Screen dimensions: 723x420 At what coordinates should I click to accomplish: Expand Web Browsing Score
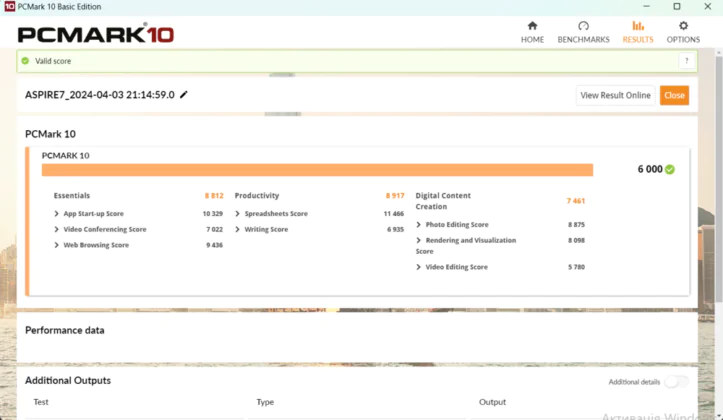point(57,245)
